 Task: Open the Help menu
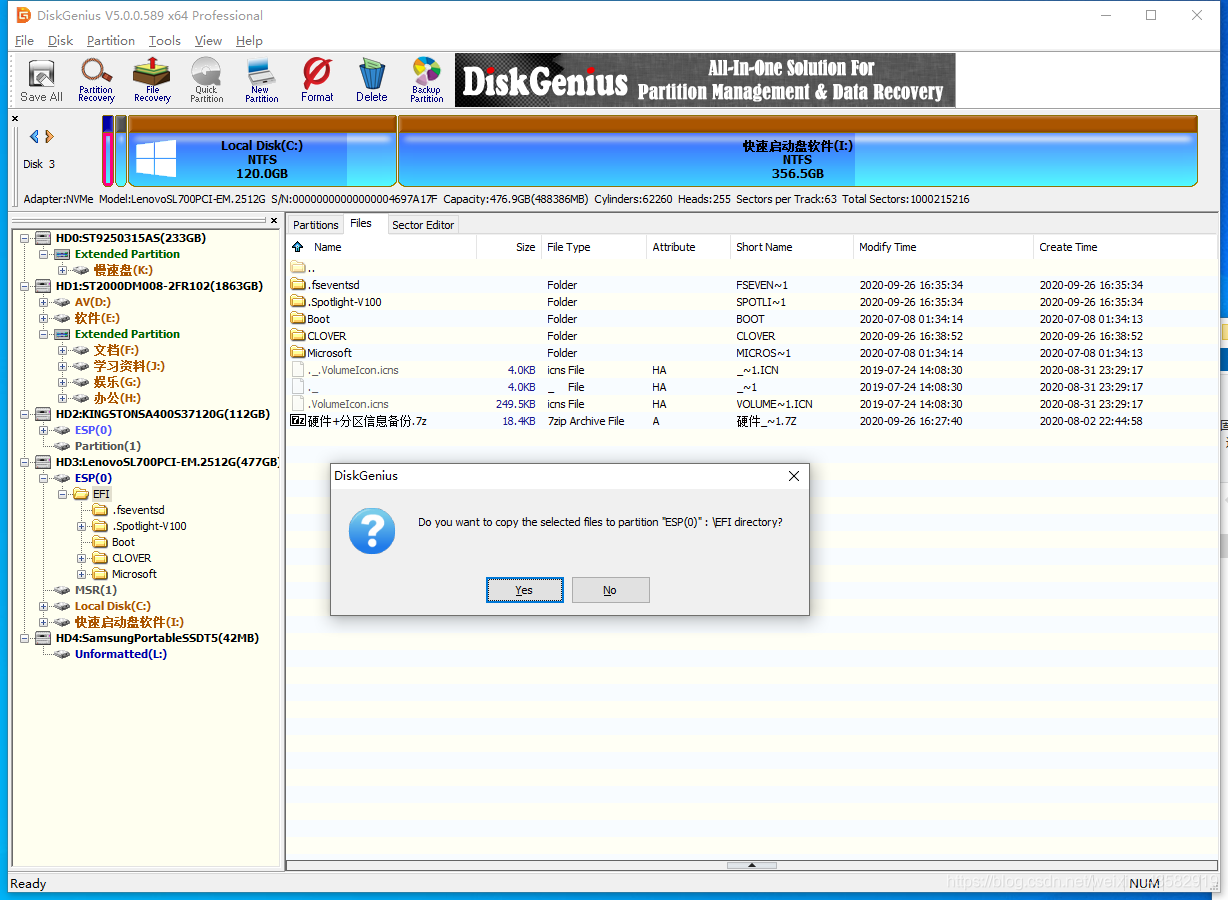coord(249,41)
